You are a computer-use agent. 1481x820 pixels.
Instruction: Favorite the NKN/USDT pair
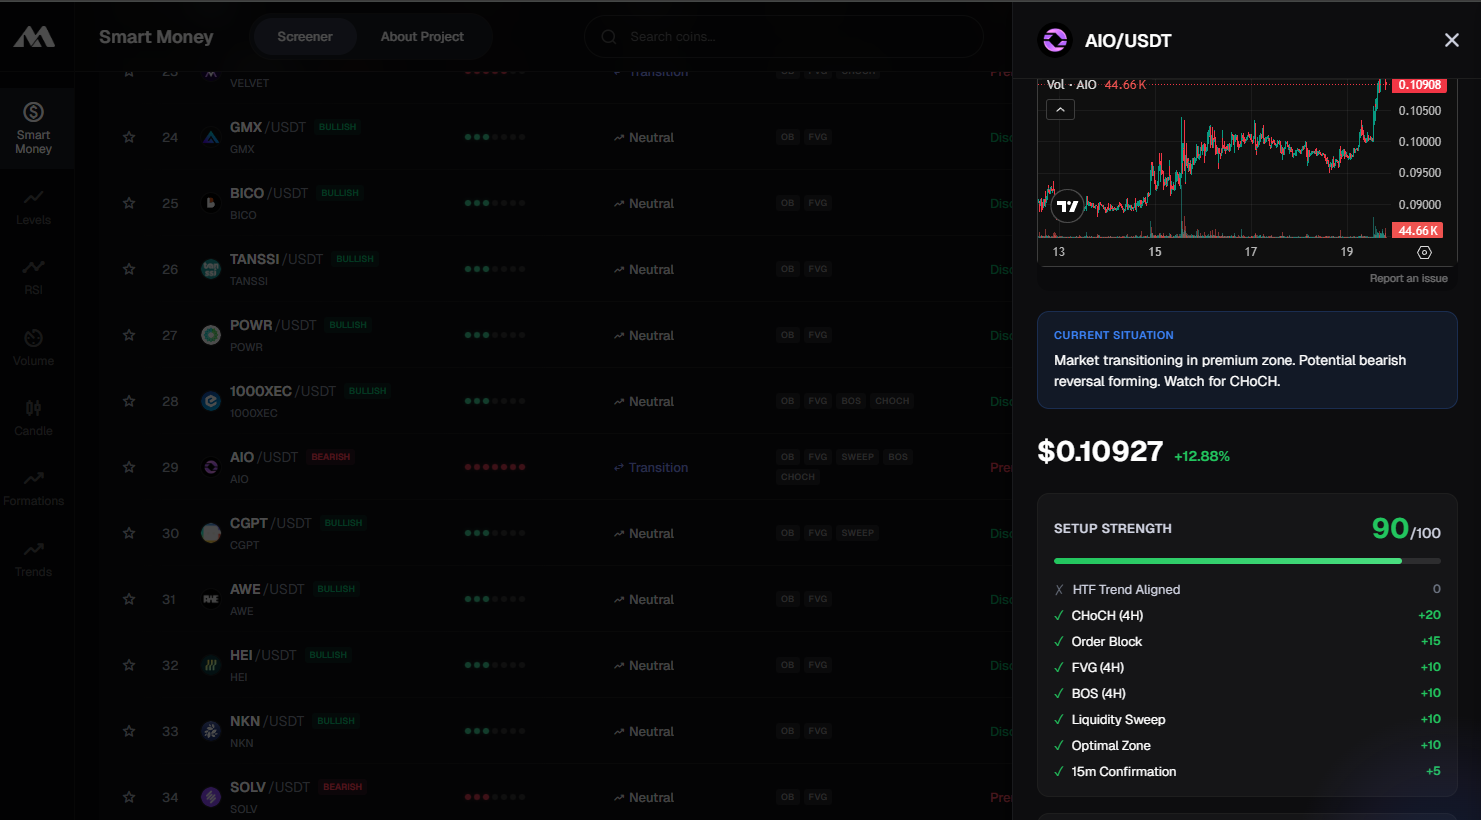tap(129, 731)
